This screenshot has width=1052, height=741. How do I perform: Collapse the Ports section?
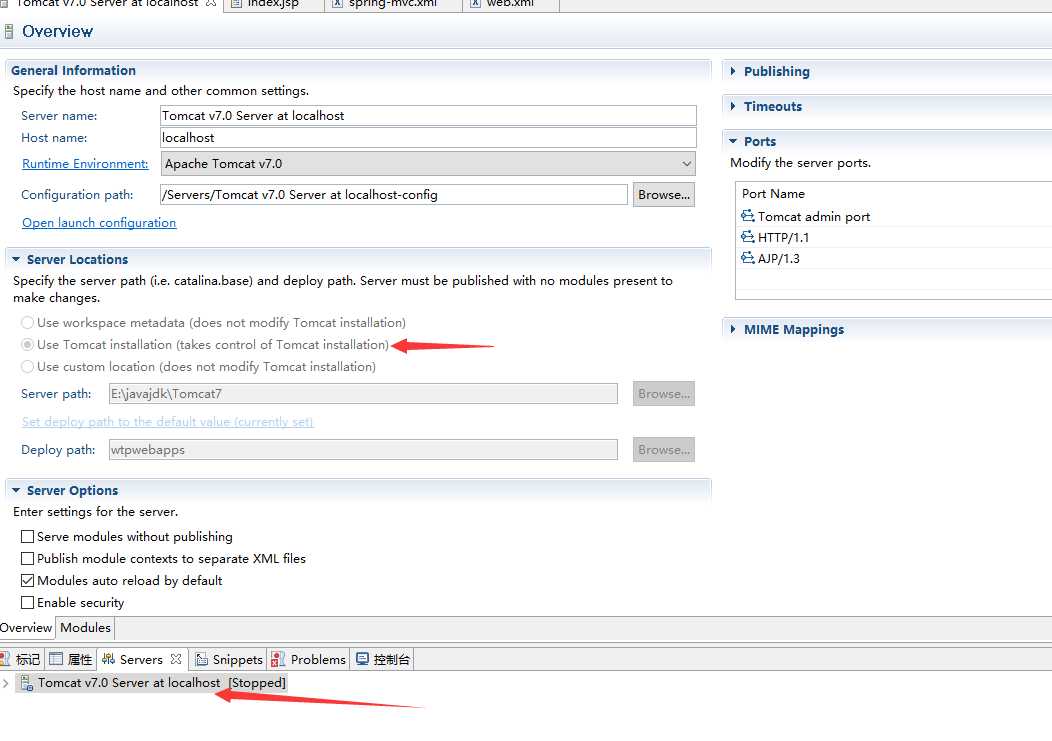pyautogui.click(x=733, y=142)
